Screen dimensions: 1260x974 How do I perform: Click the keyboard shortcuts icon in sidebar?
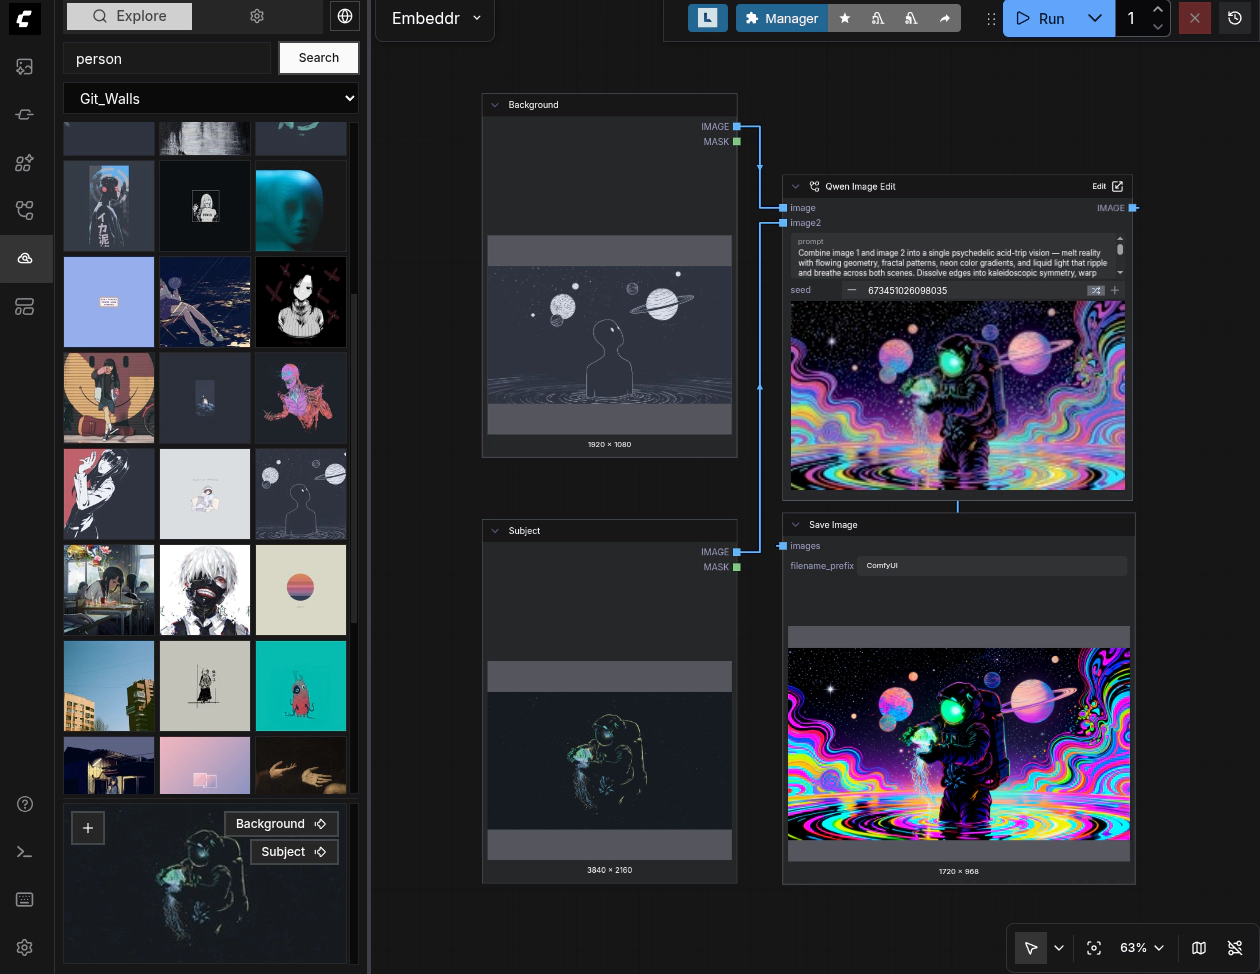click(25, 900)
